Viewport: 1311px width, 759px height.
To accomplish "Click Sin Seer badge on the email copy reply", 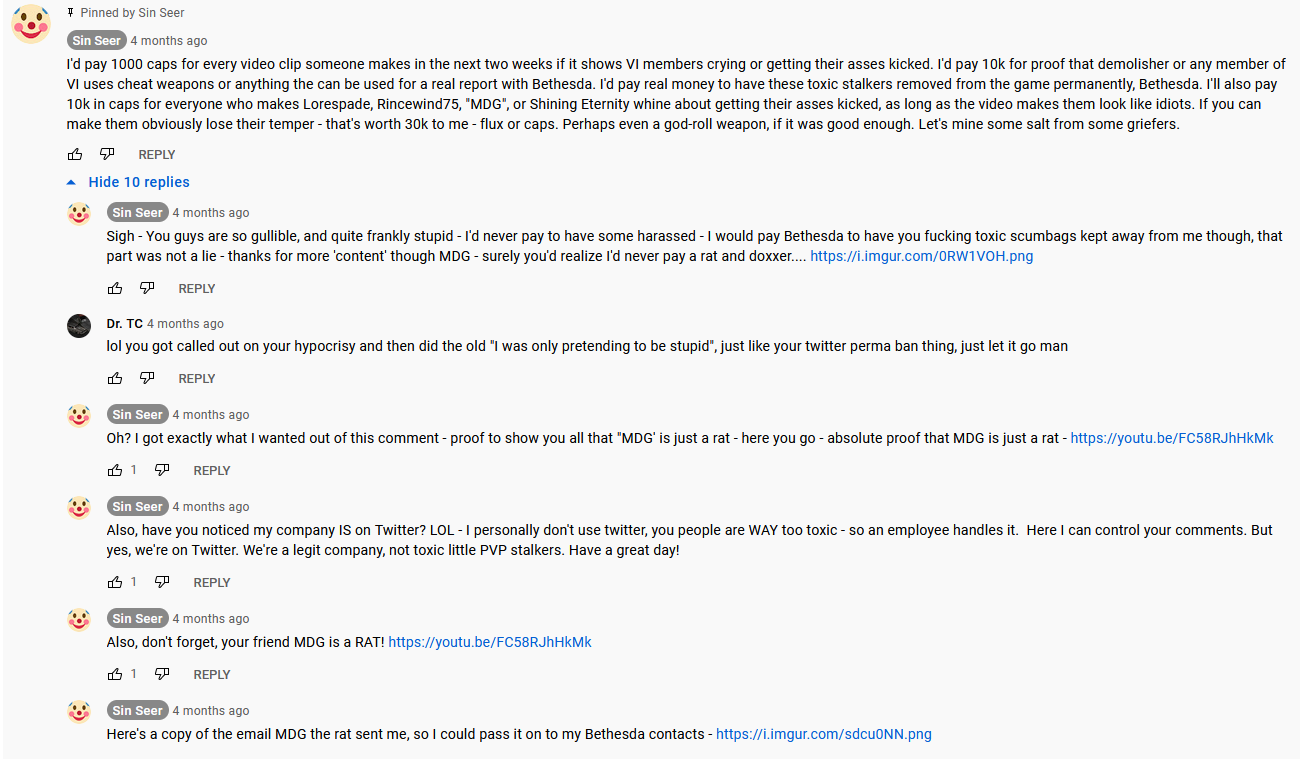I will pyautogui.click(x=138, y=711).
